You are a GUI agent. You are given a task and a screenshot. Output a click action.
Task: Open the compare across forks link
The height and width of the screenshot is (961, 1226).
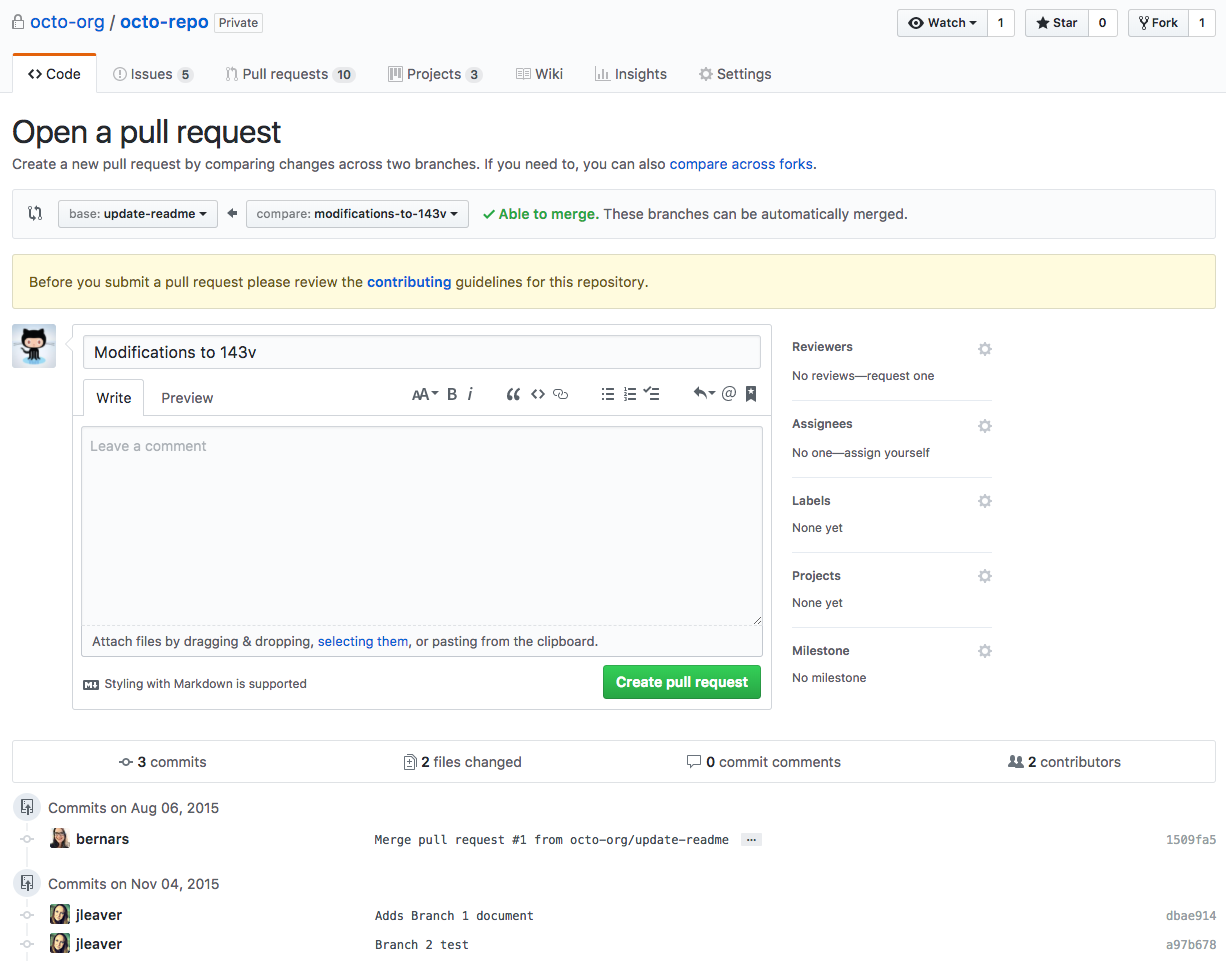(741, 164)
